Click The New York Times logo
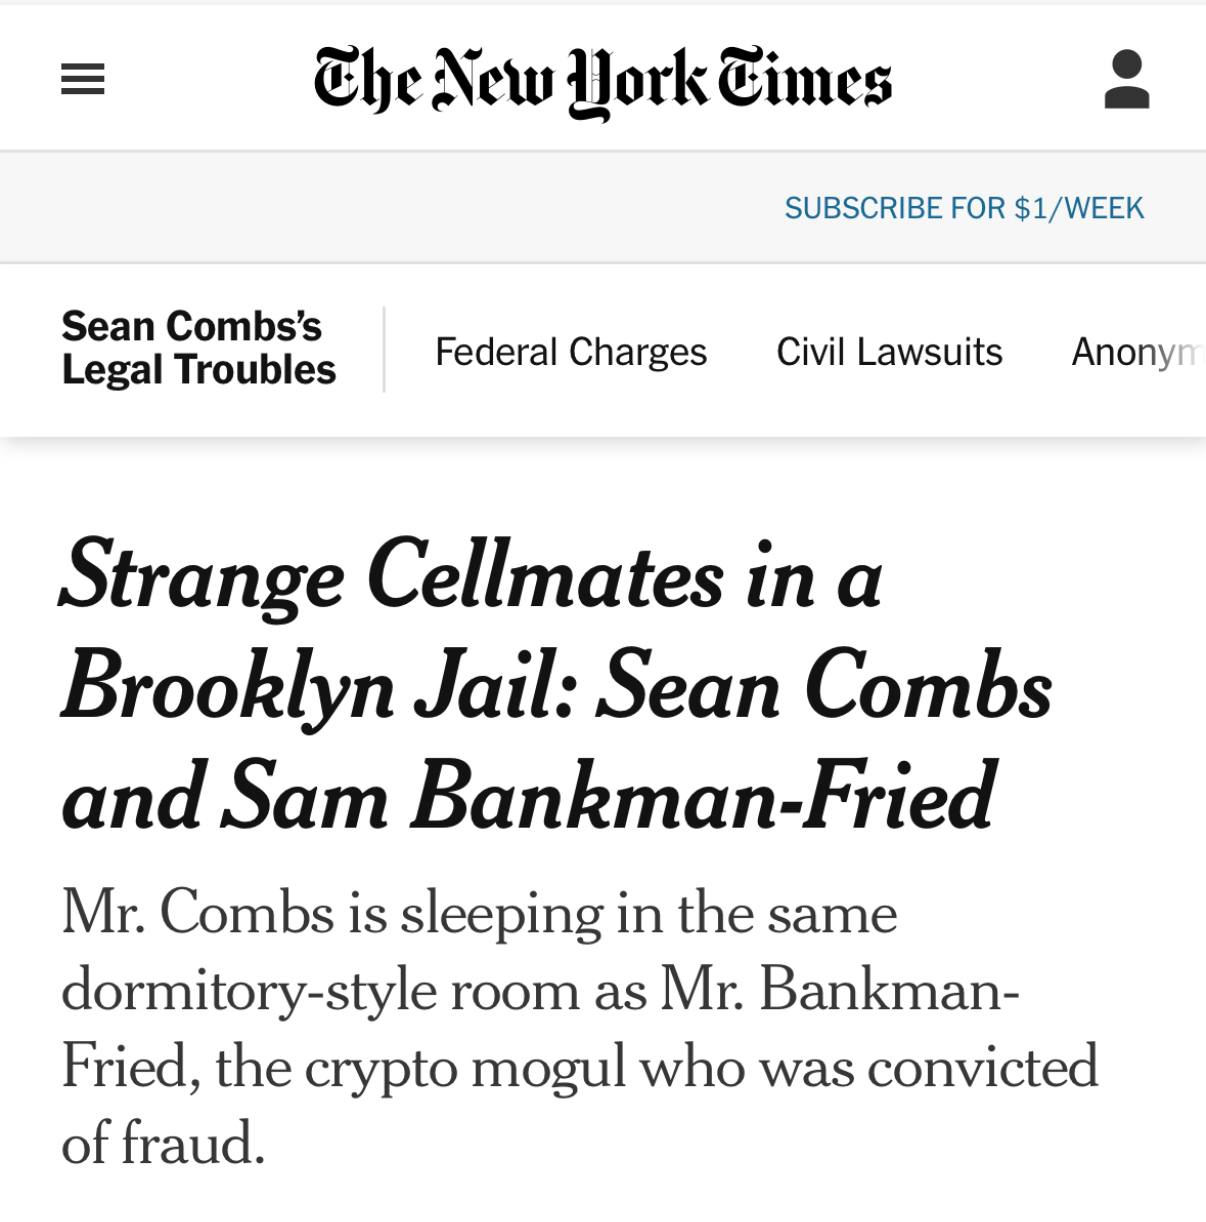1206x1222 pixels. 602,82
